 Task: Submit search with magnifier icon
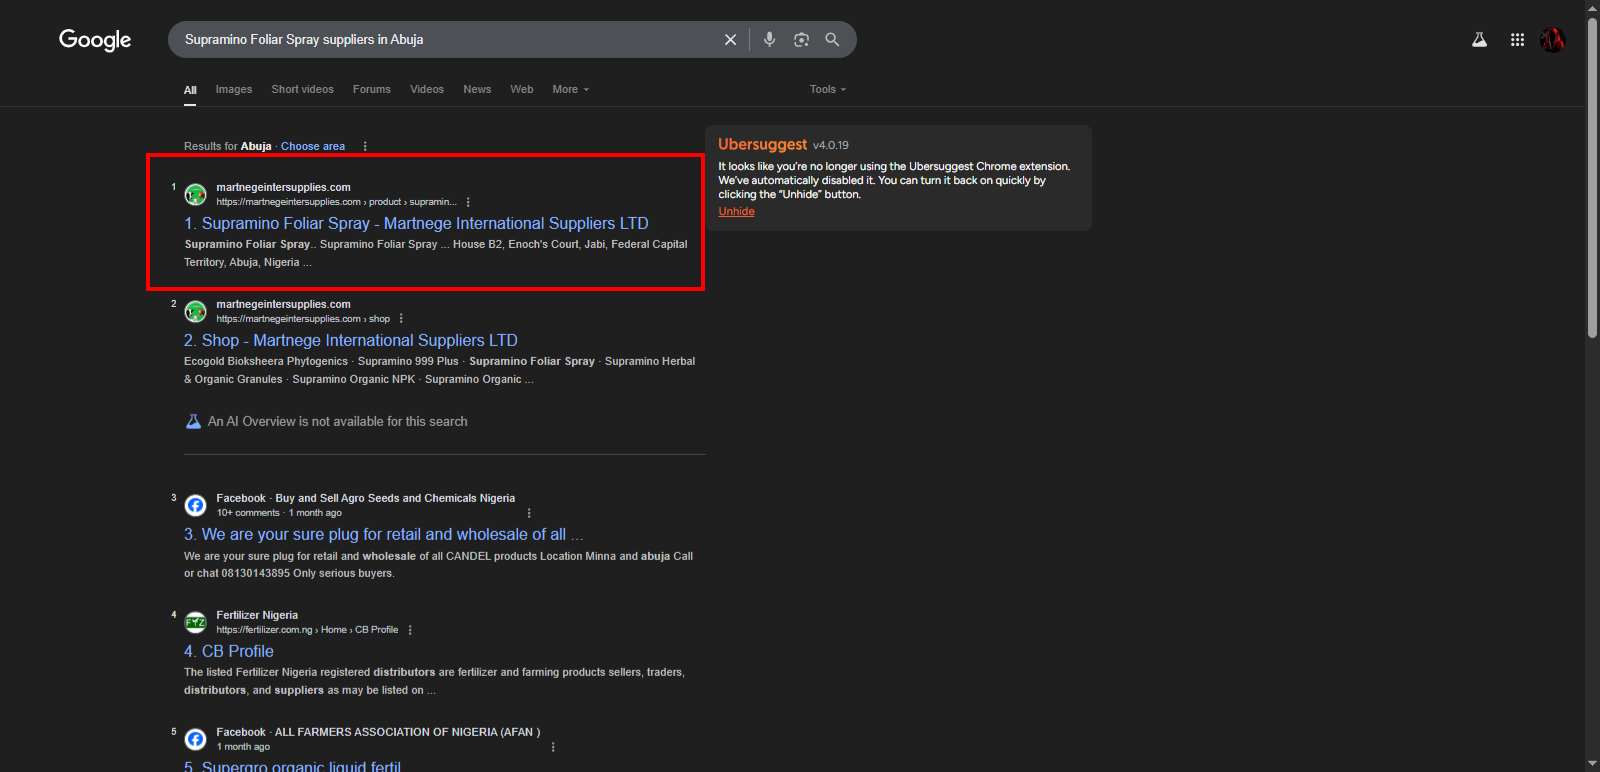pos(832,40)
